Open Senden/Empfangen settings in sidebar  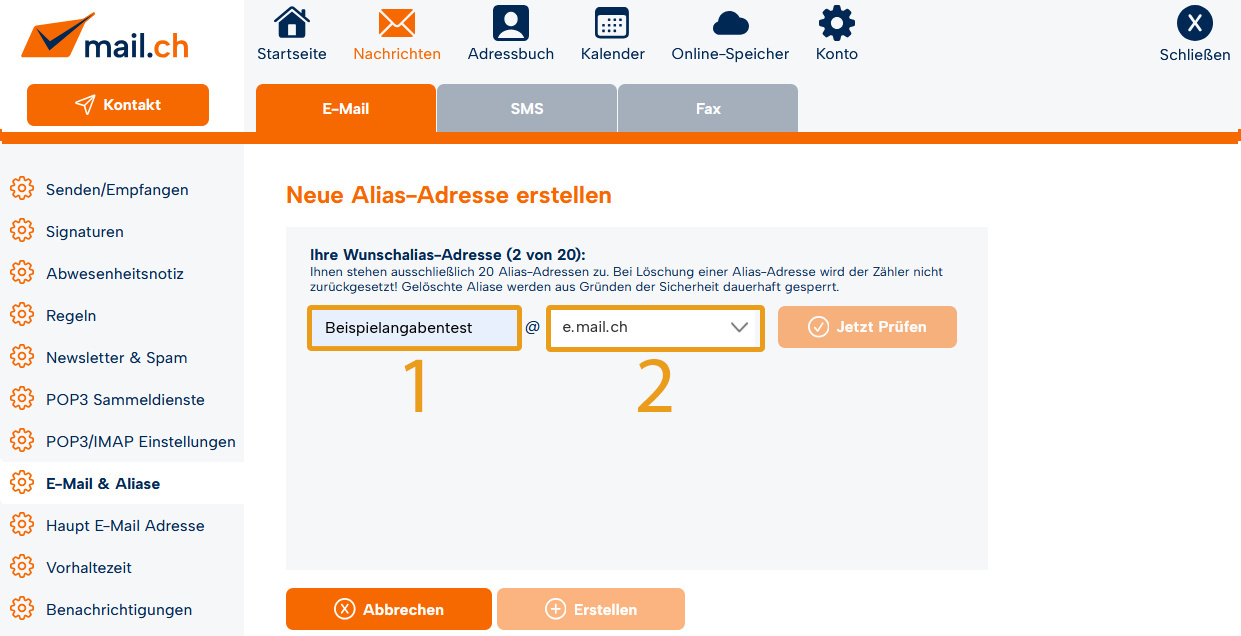coord(117,189)
